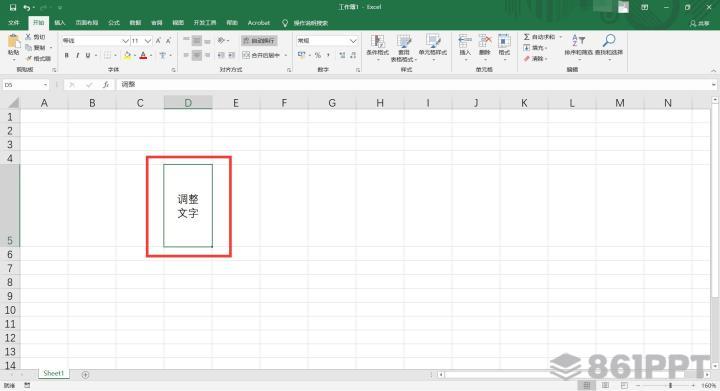Toggle the middle vertical align button
This screenshot has height=391, width=720.
[x=197, y=41]
